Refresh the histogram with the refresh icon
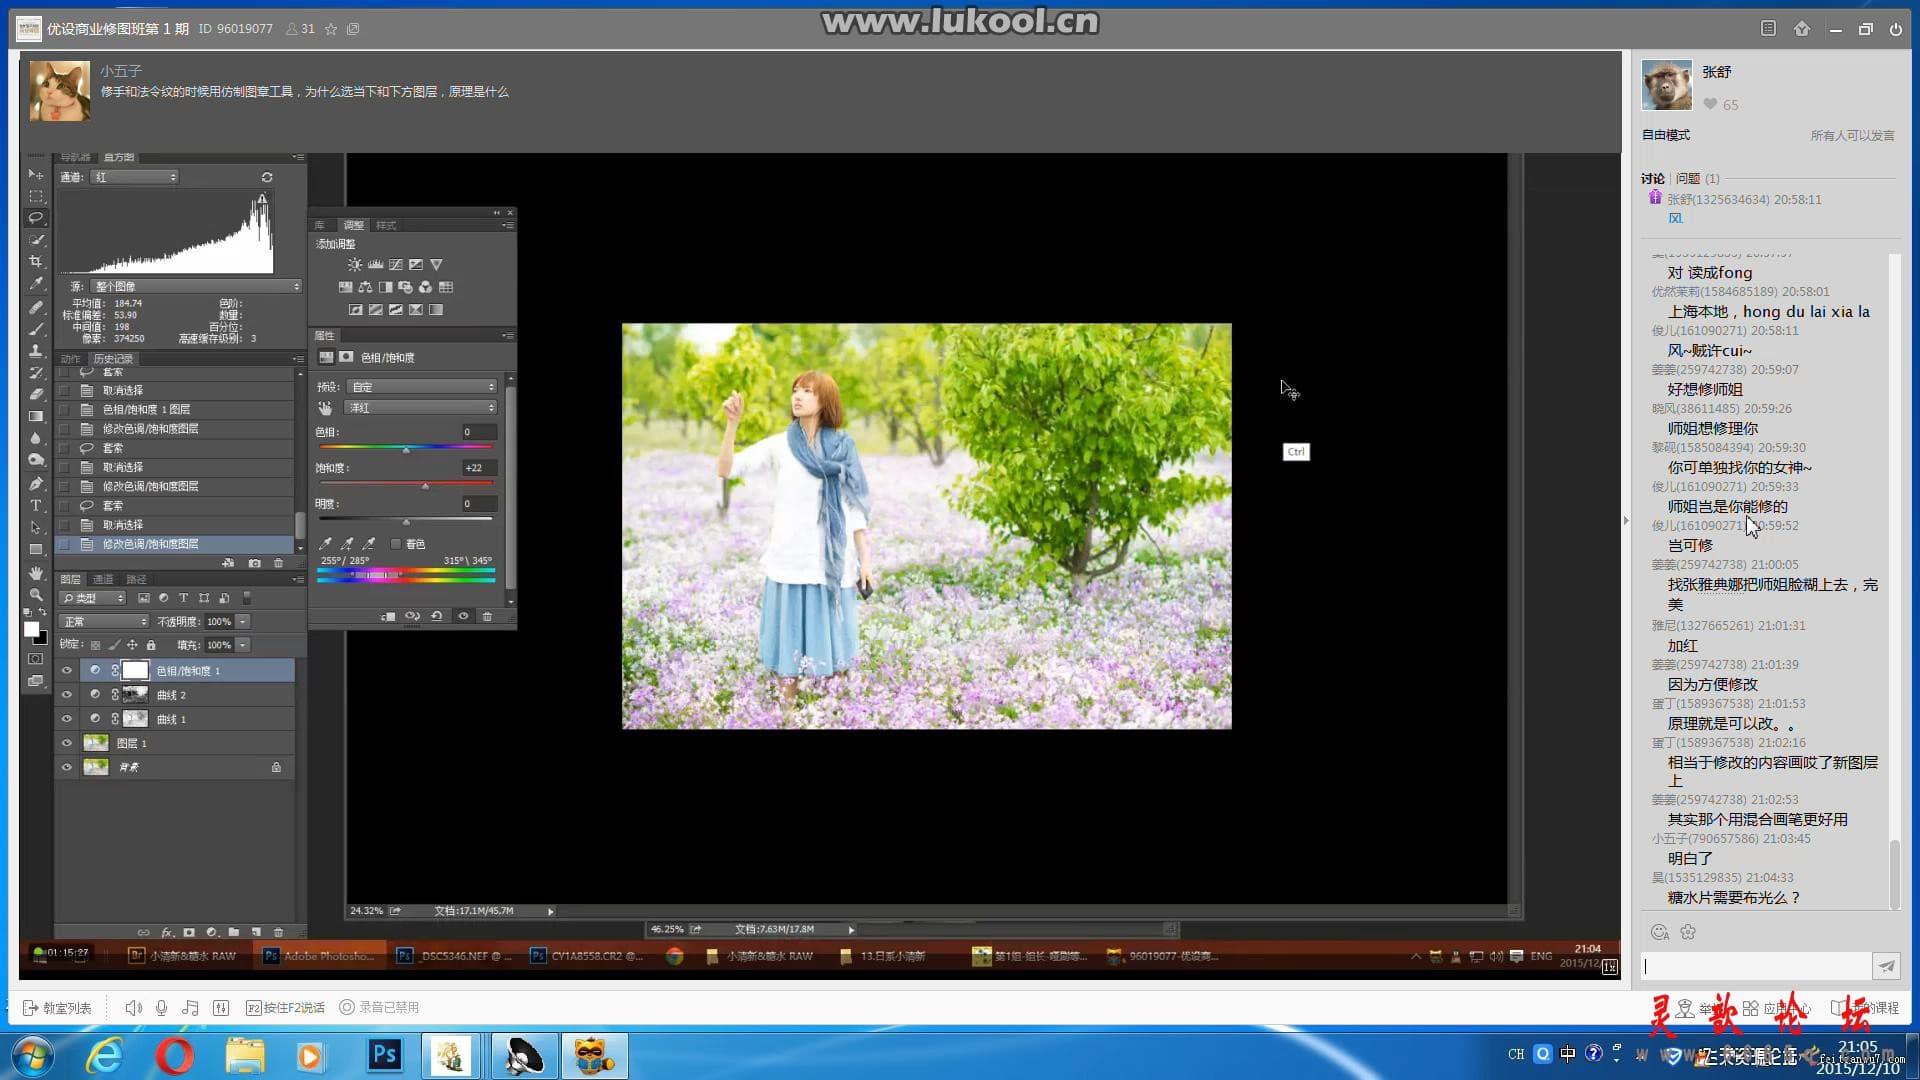Viewport: 1920px width, 1080px height. 267,177
